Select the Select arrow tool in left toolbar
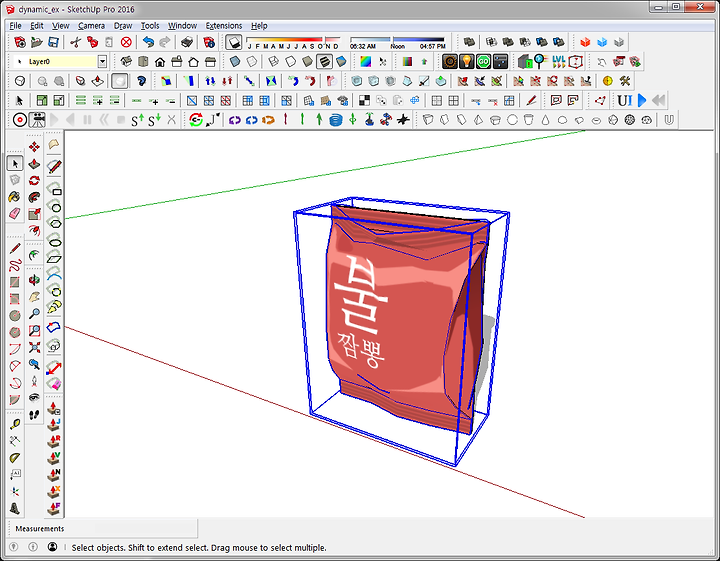The width and height of the screenshot is (720, 561). tap(15, 163)
